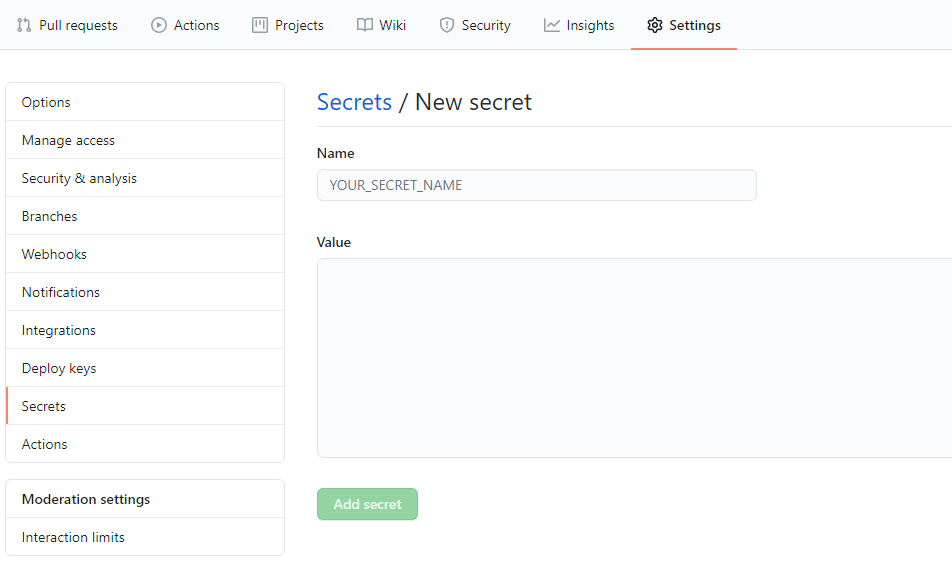Open the Pull requests tab
The height and width of the screenshot is (572, 952).
[x=78, y=26]
